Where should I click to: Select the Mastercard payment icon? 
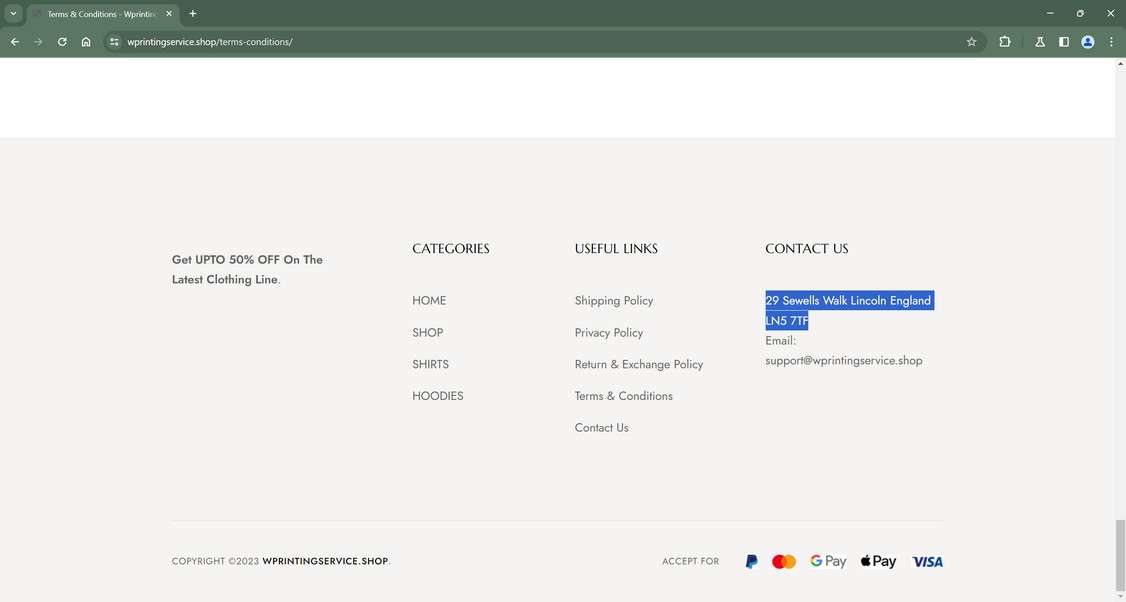pos(784,561)
